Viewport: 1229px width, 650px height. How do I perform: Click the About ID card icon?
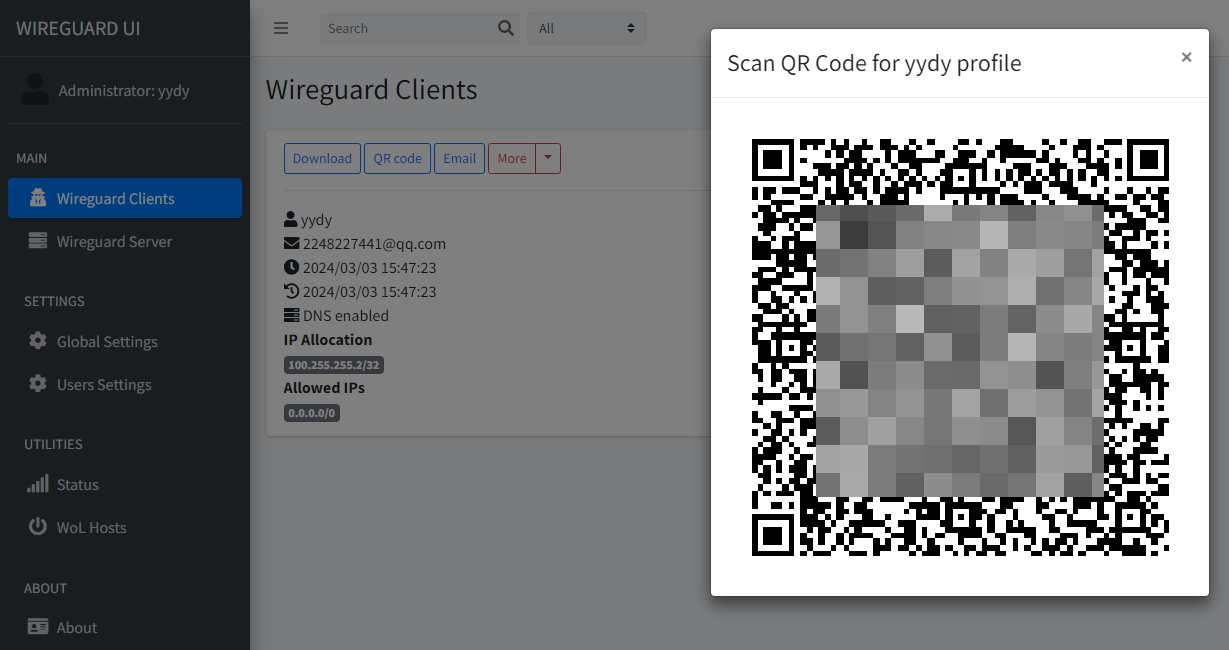[38, 627]
